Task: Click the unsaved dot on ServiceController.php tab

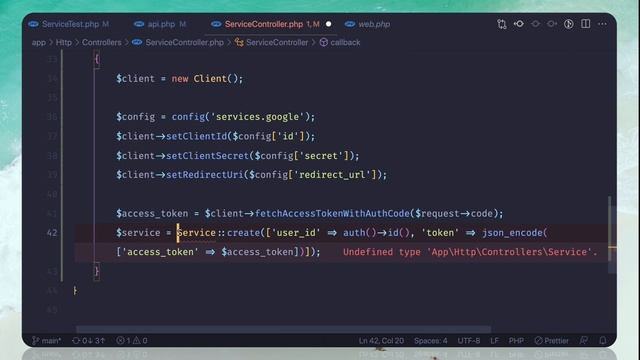Action: point(329,24)
